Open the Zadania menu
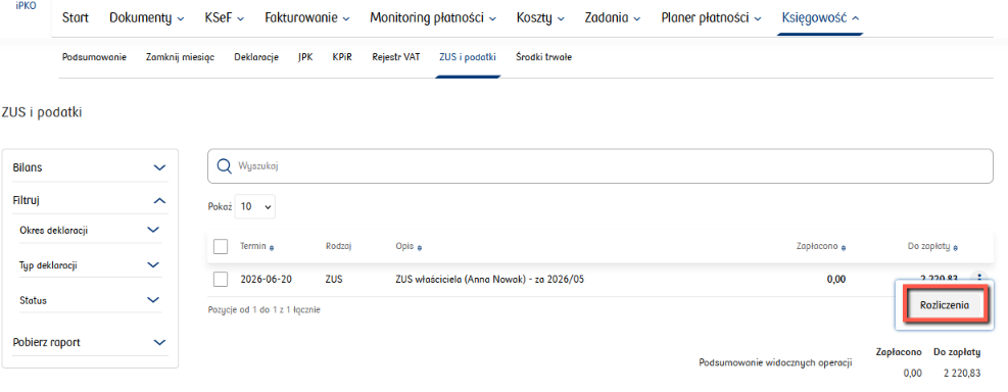1008x392 pixels. click(613, 19)
